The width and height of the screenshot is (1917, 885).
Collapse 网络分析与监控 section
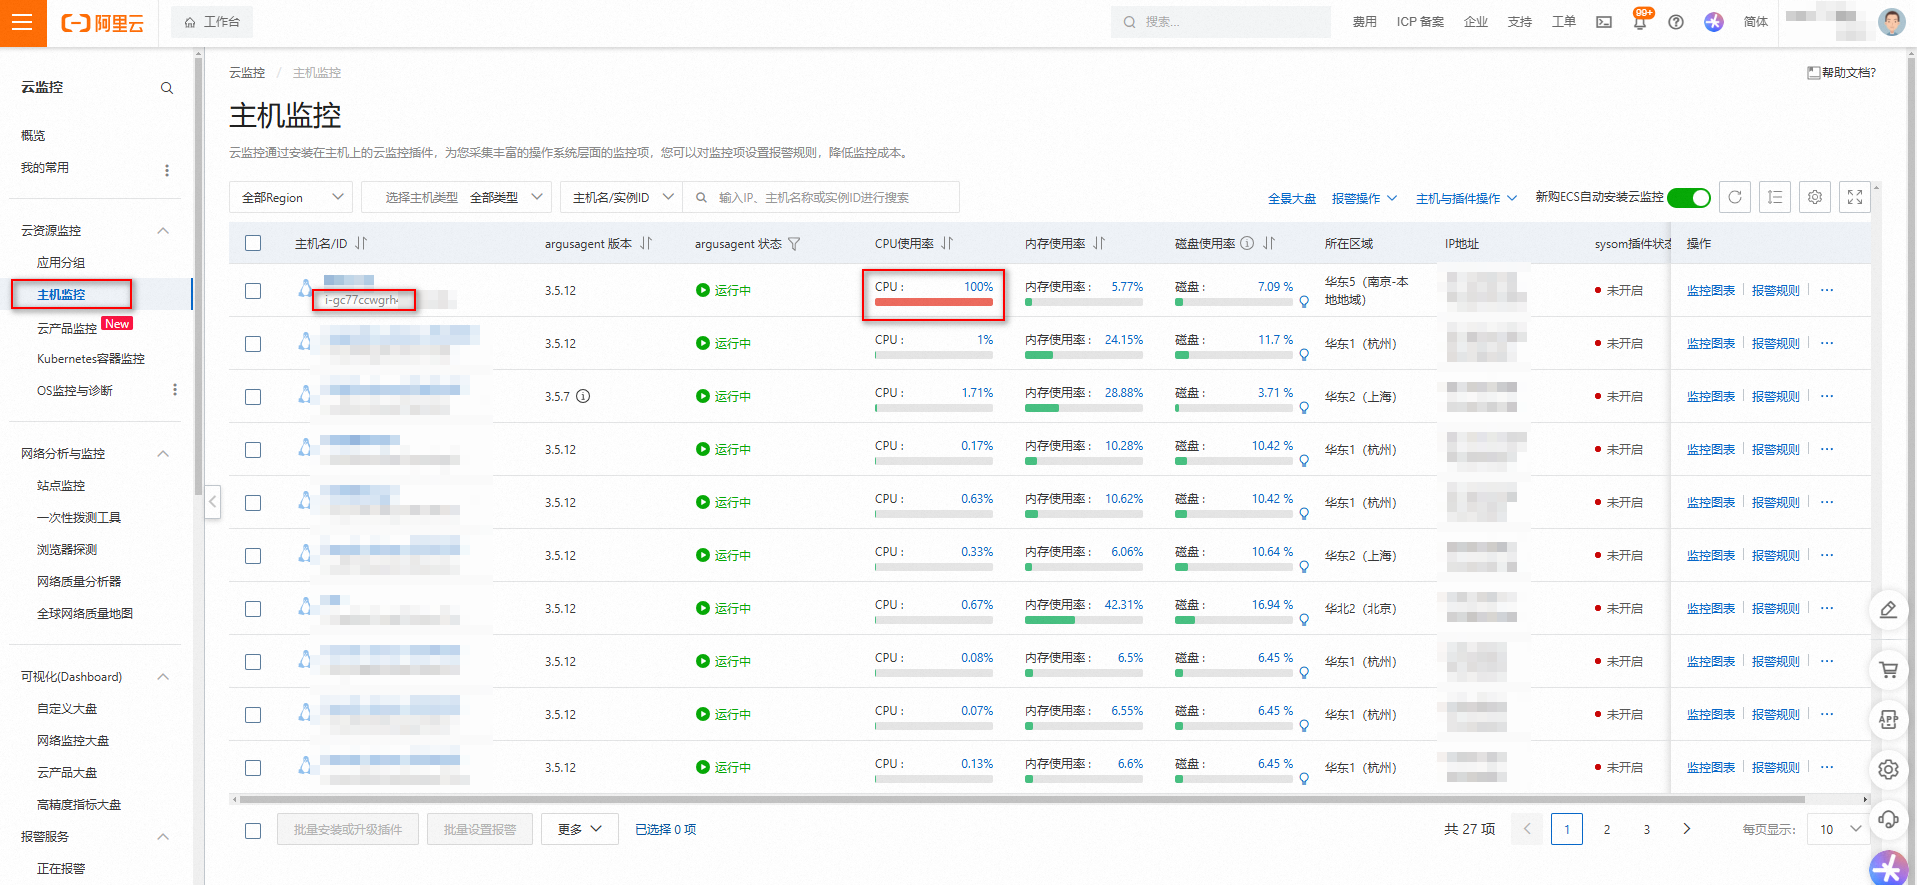pos(163,454)
